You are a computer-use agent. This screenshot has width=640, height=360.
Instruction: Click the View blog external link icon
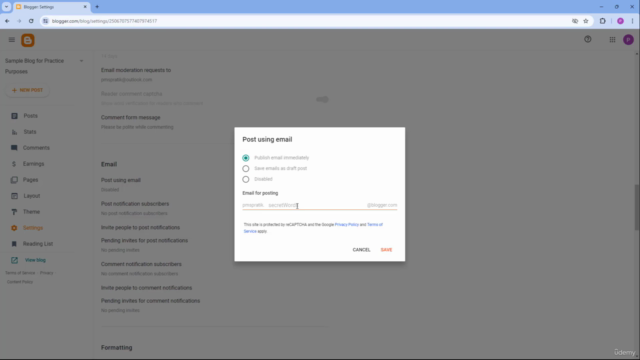tap(14, 260)
